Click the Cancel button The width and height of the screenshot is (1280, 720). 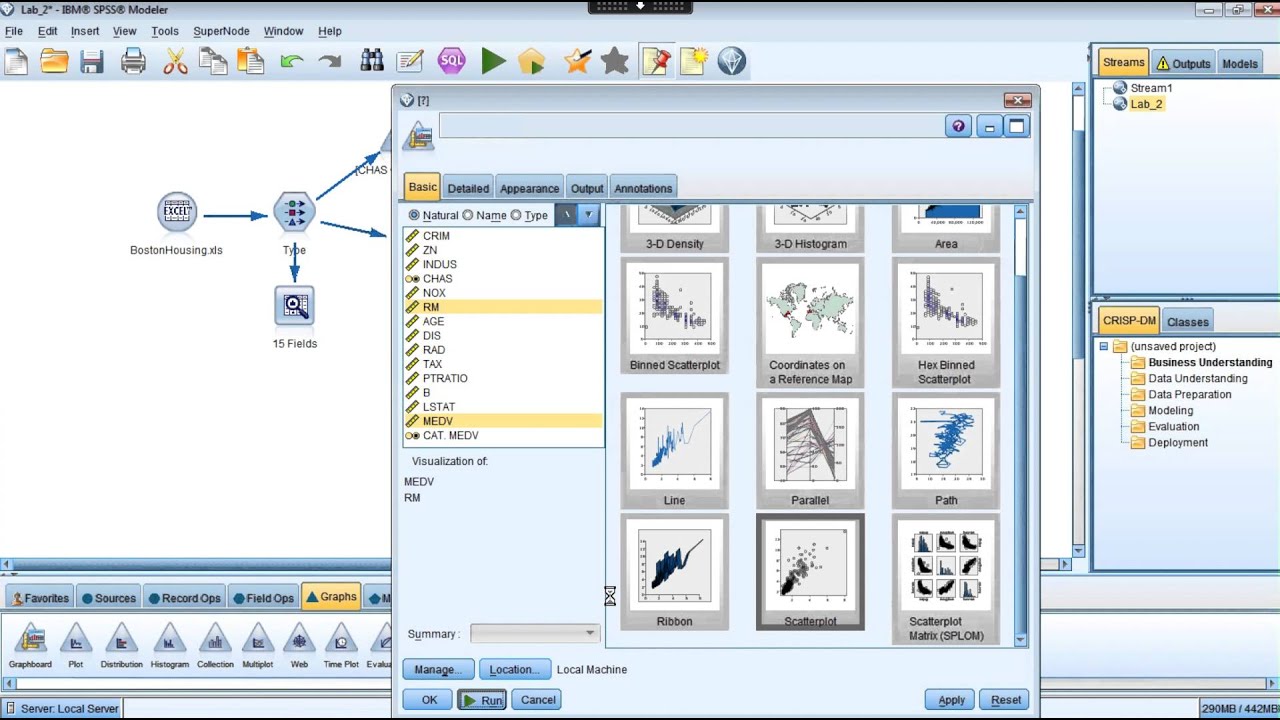(538, 700)
